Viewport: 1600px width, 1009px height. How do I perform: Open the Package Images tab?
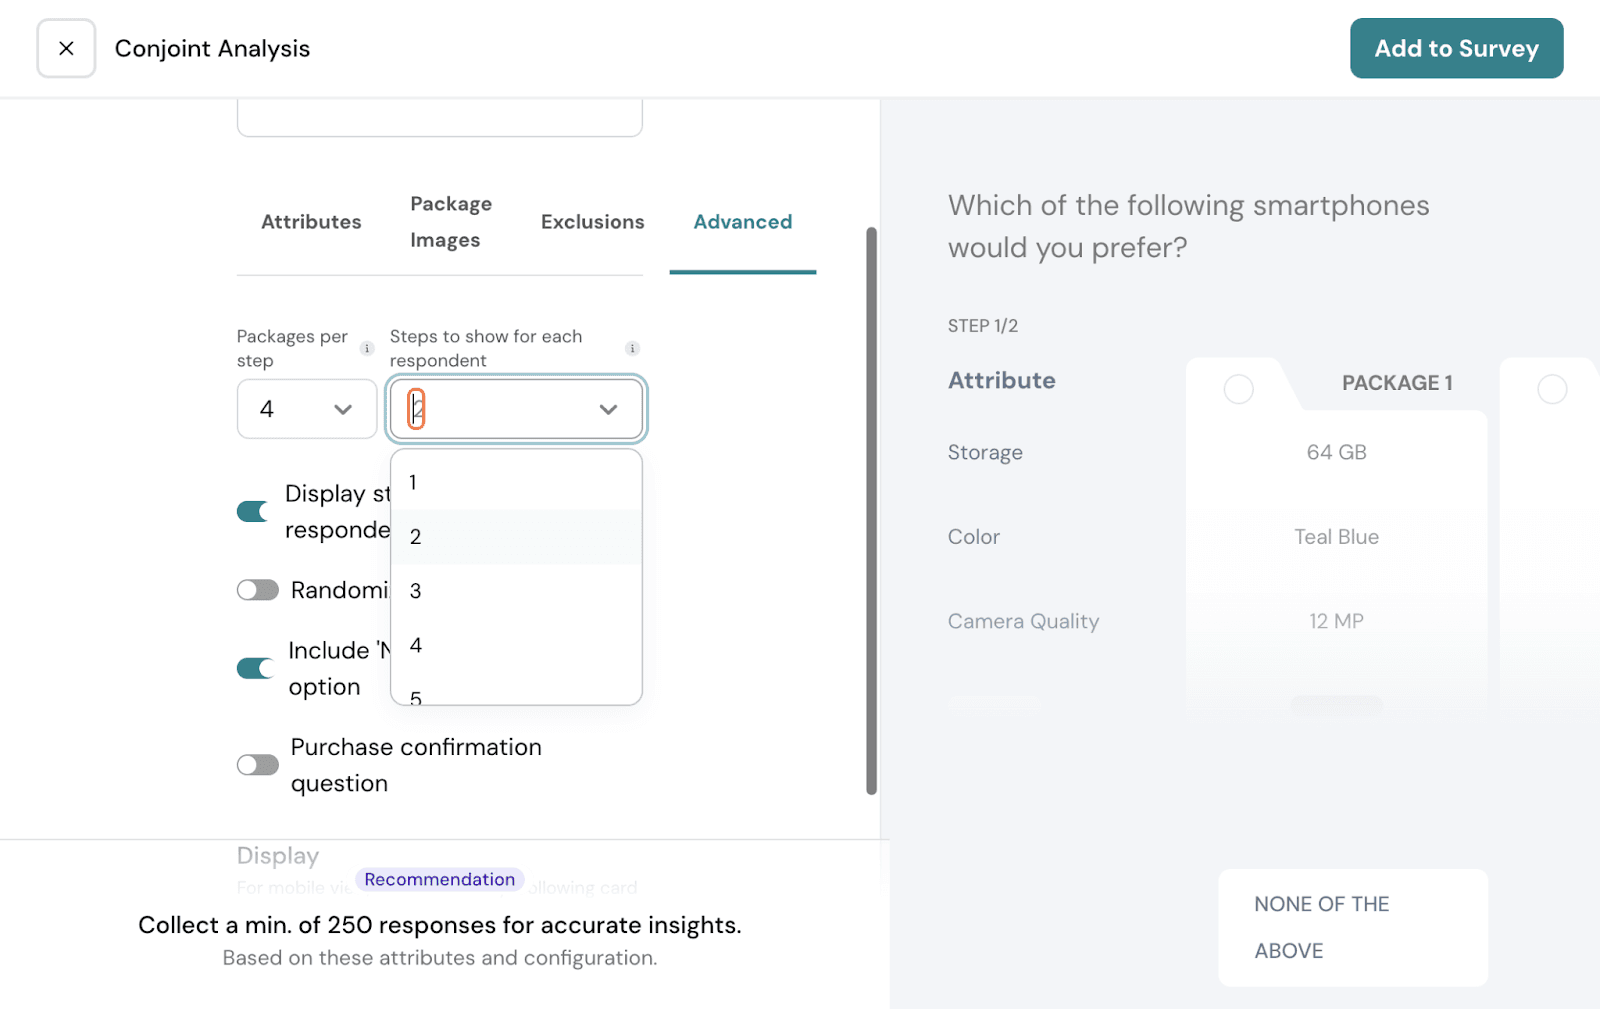pyautogui.click(x=450, y=222)
